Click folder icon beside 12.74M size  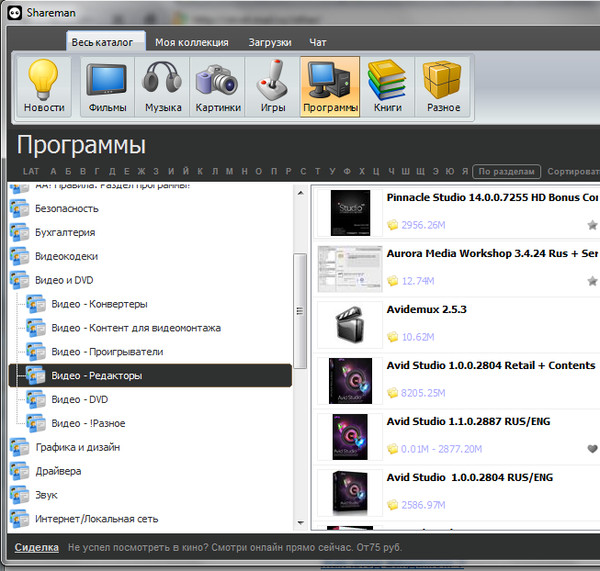(x=393, y=281)
